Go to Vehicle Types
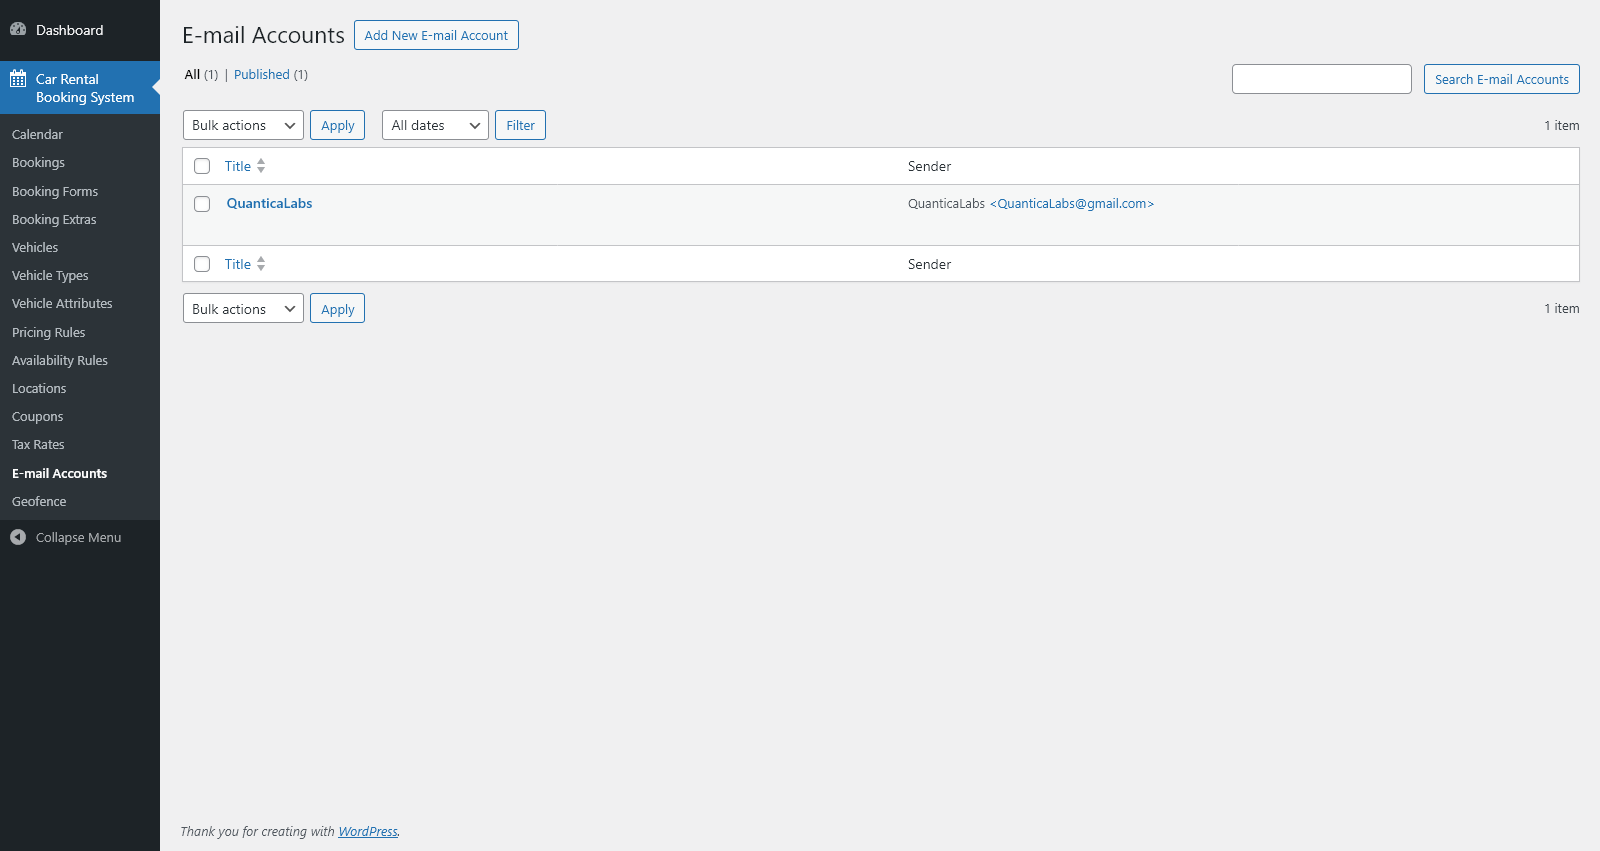Image resolution: width=1600 pixels, height=851 pixels. click(x=50, y=275)
